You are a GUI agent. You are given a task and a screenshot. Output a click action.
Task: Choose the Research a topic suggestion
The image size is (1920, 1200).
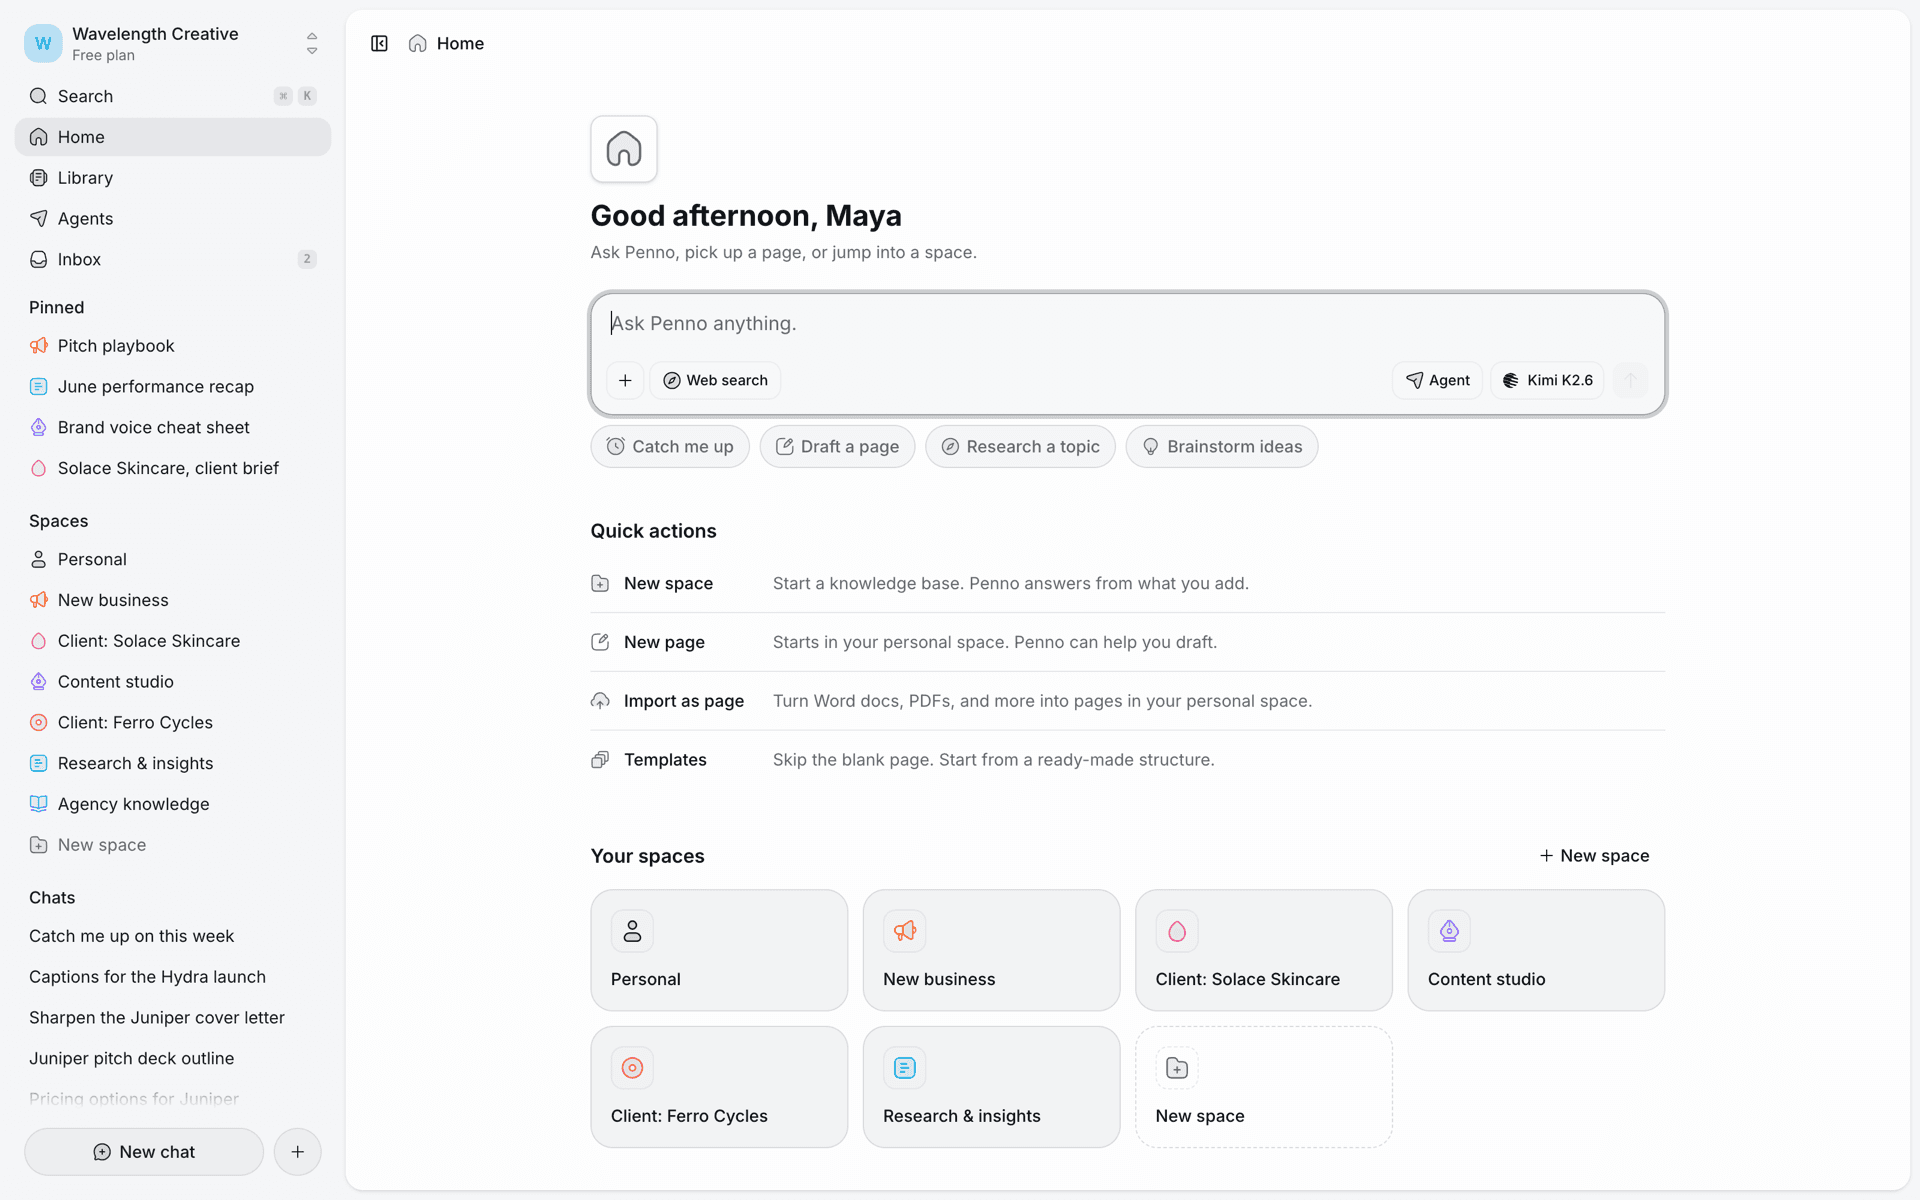[x=1020, y=447]
